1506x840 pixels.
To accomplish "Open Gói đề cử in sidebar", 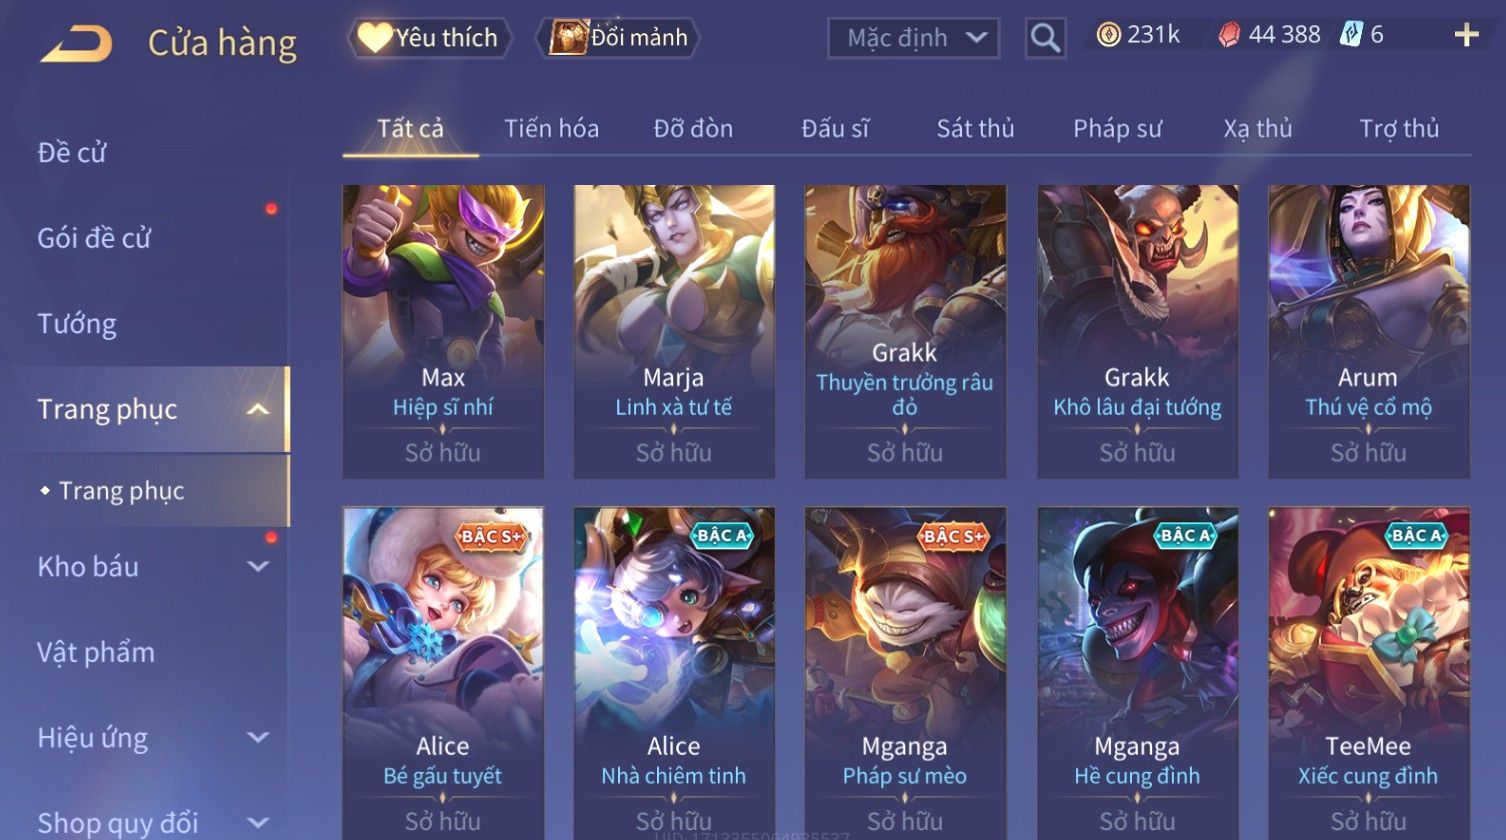I will coord(94,238).
